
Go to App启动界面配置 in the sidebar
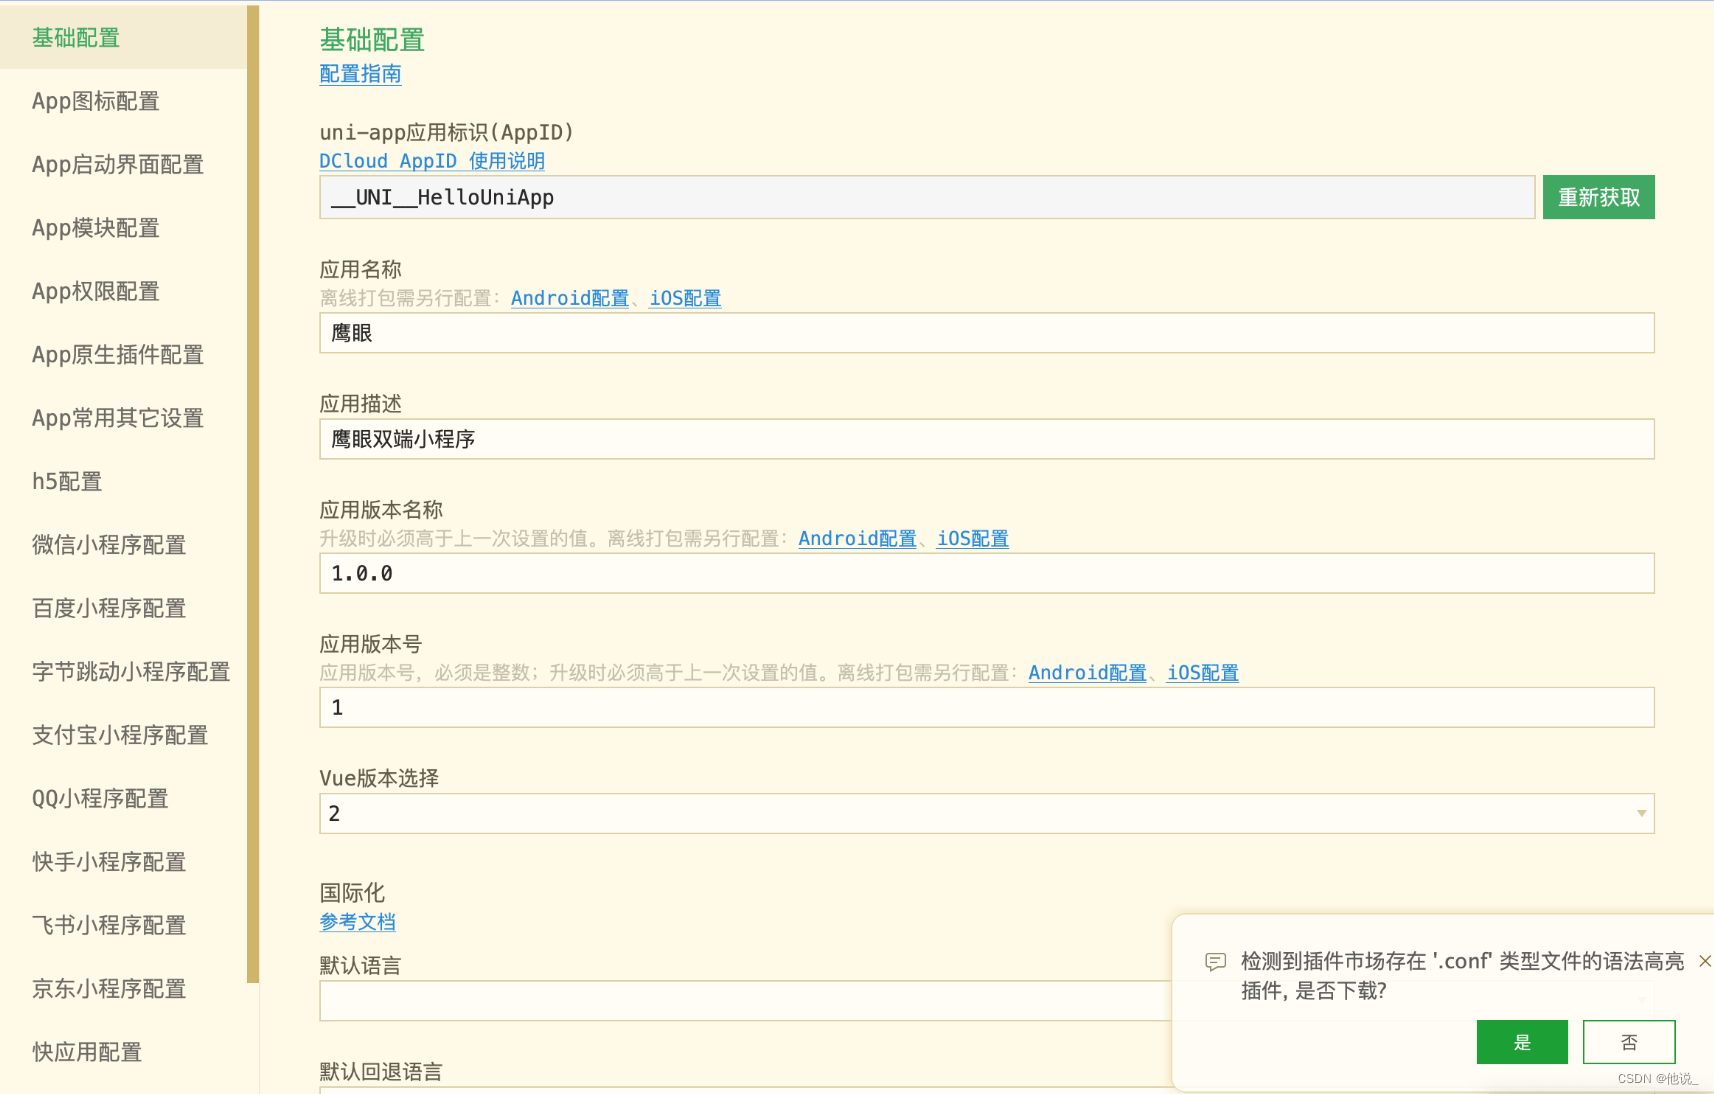123,164
